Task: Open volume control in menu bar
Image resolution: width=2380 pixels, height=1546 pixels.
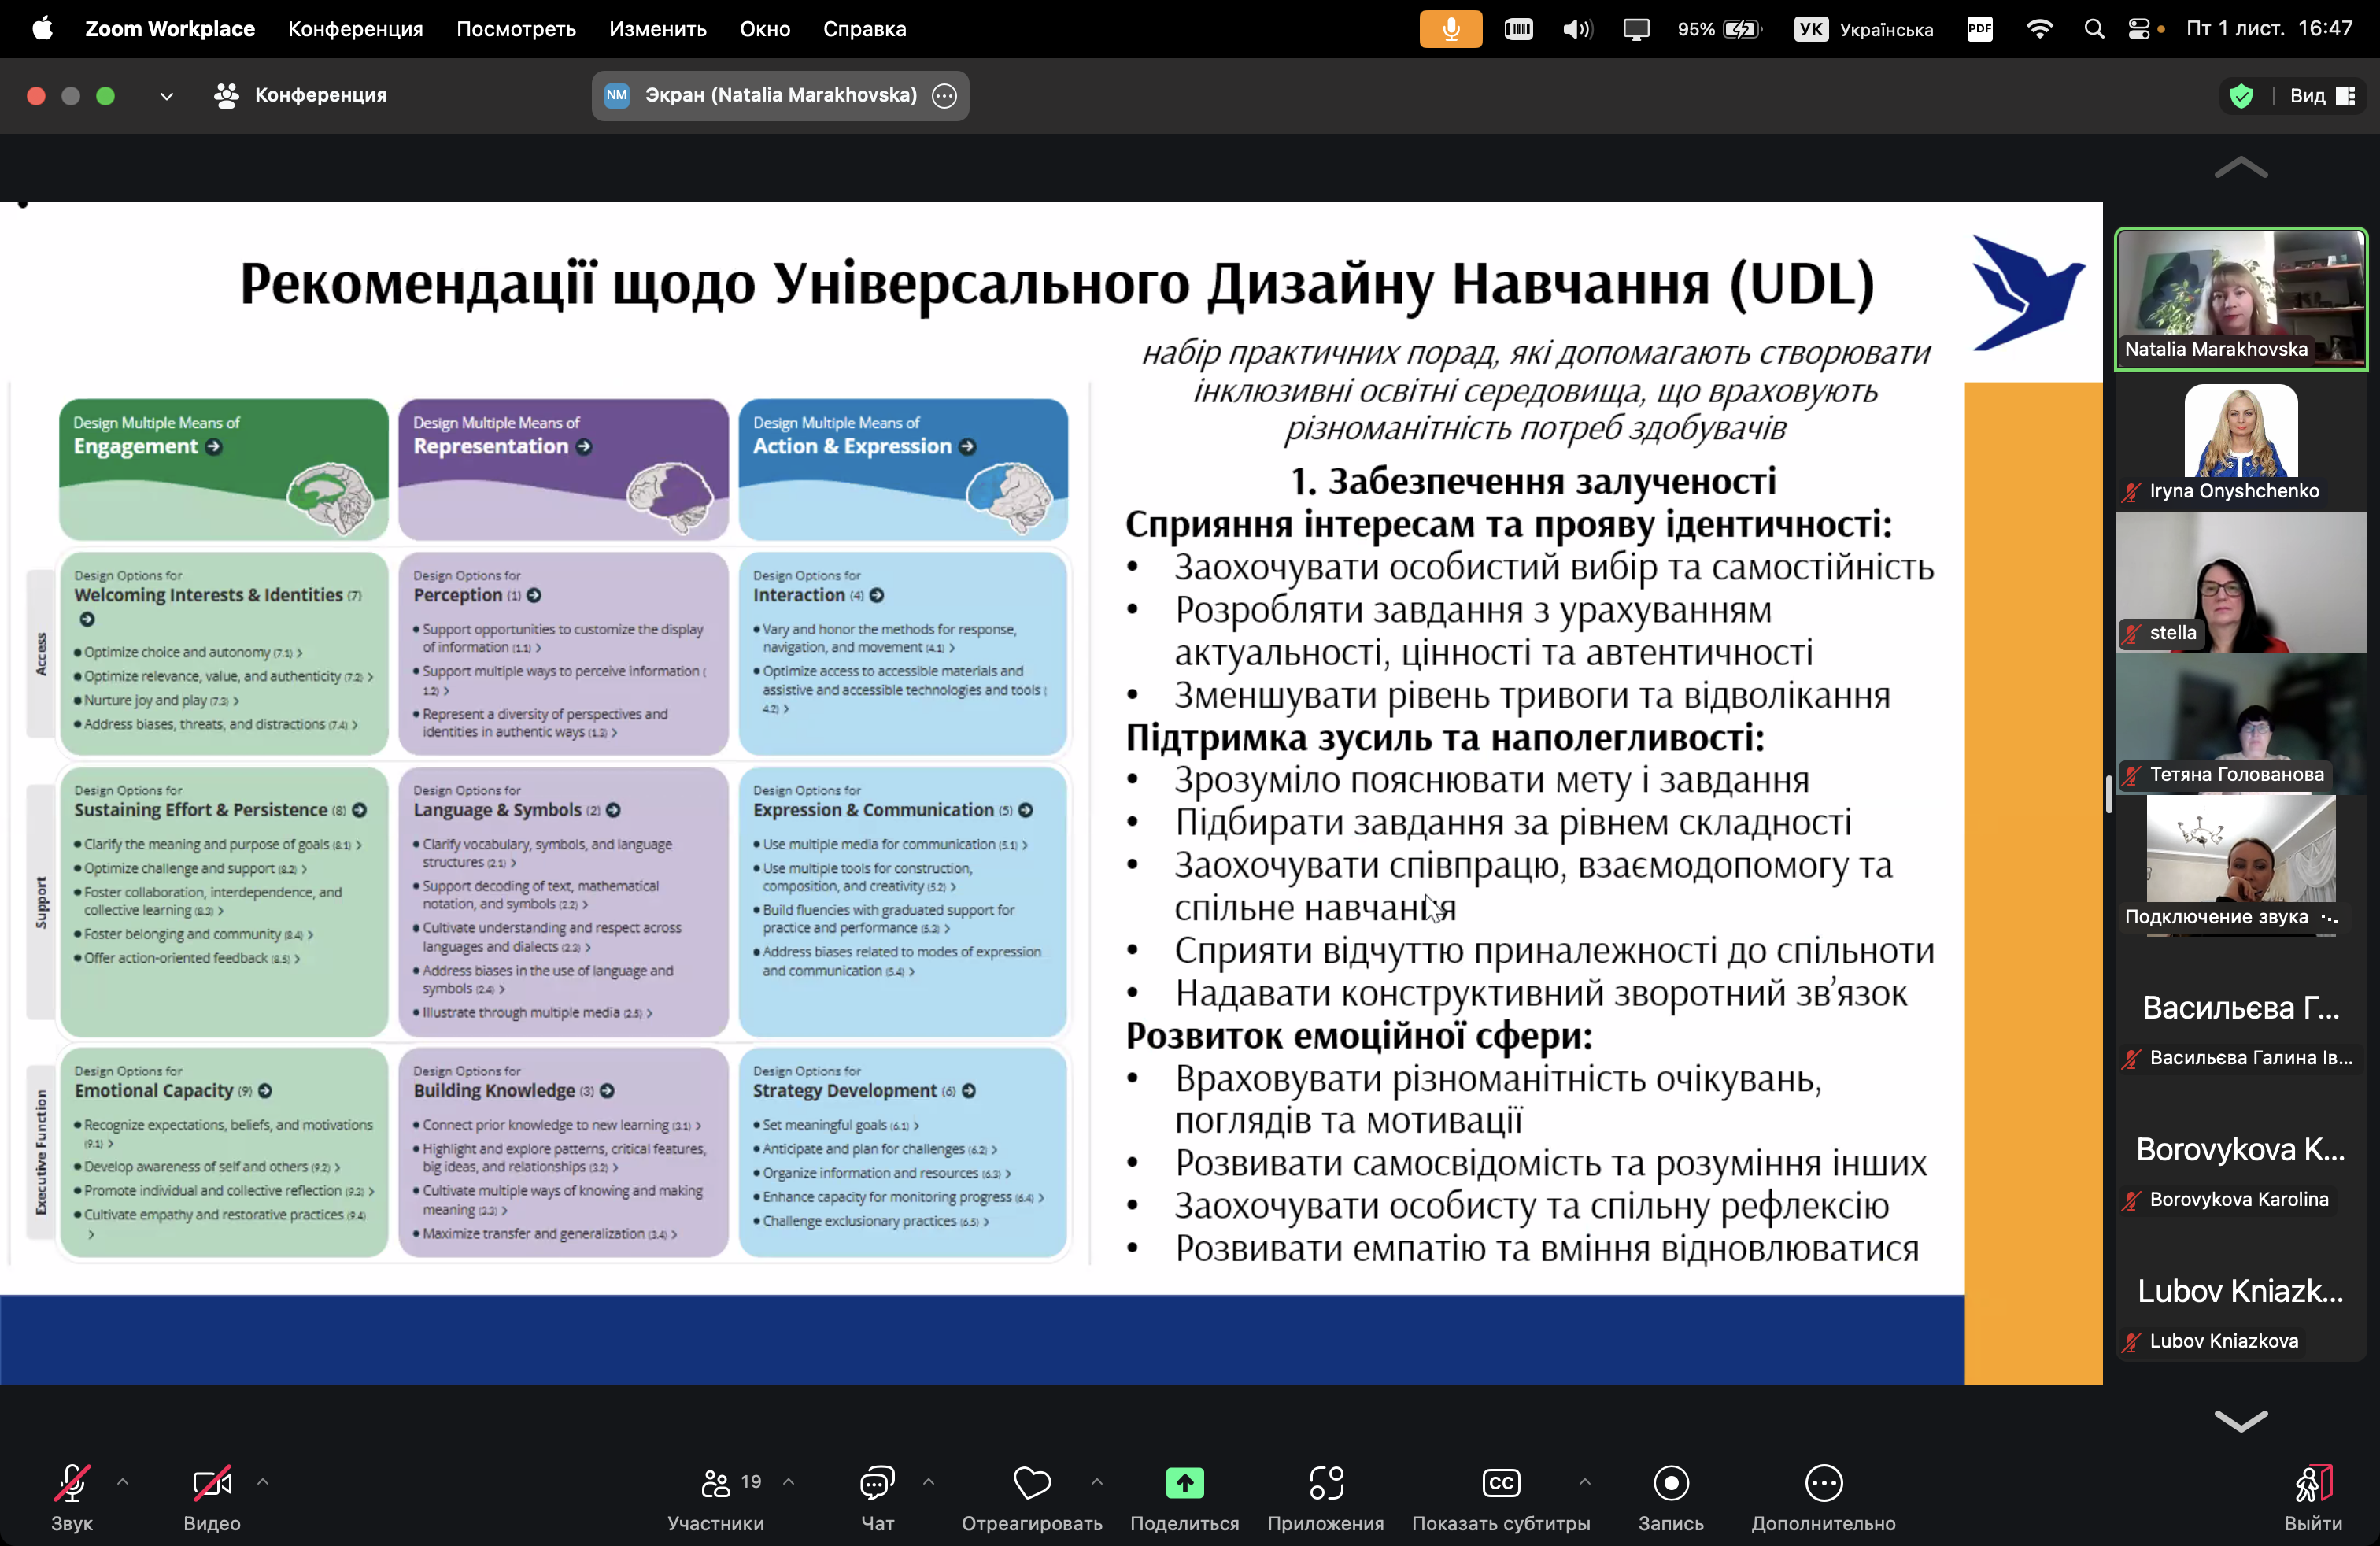Action: pos(1577,29)
